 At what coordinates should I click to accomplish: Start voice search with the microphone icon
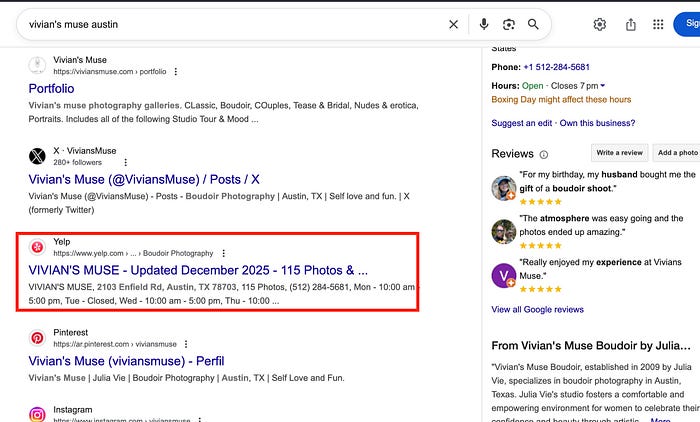click(x=483, y=24)
